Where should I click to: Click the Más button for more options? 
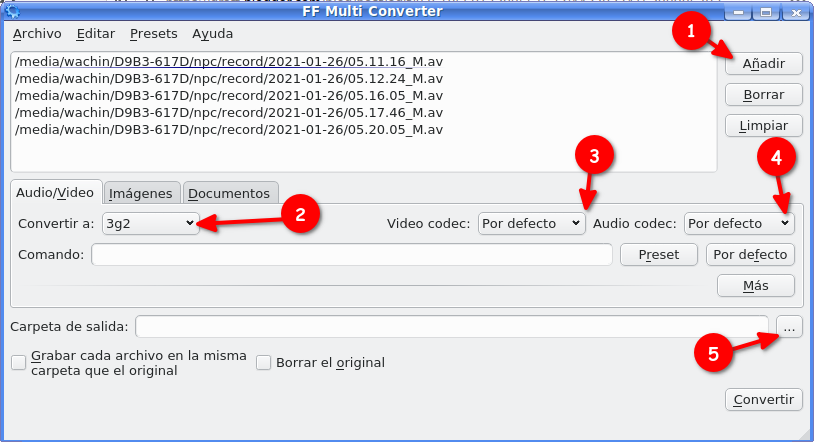[x=756, y=286]
